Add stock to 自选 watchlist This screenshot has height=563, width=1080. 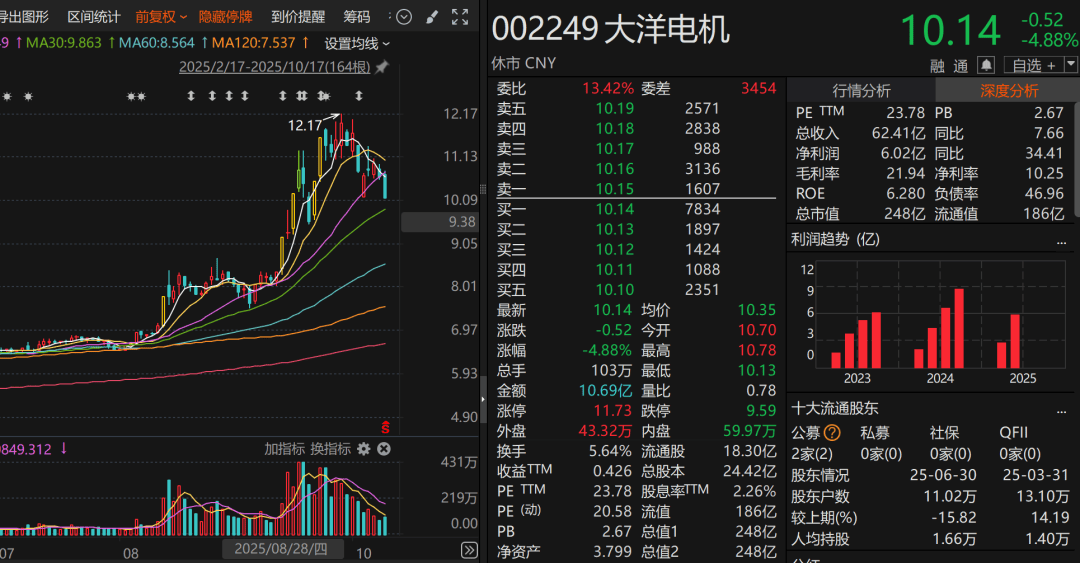[x=1027, y=65]
